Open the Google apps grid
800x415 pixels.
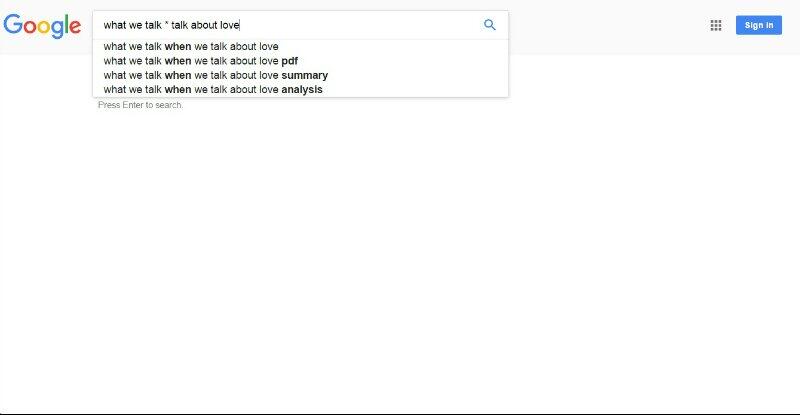pyautogui.click(x=716, y=25)
